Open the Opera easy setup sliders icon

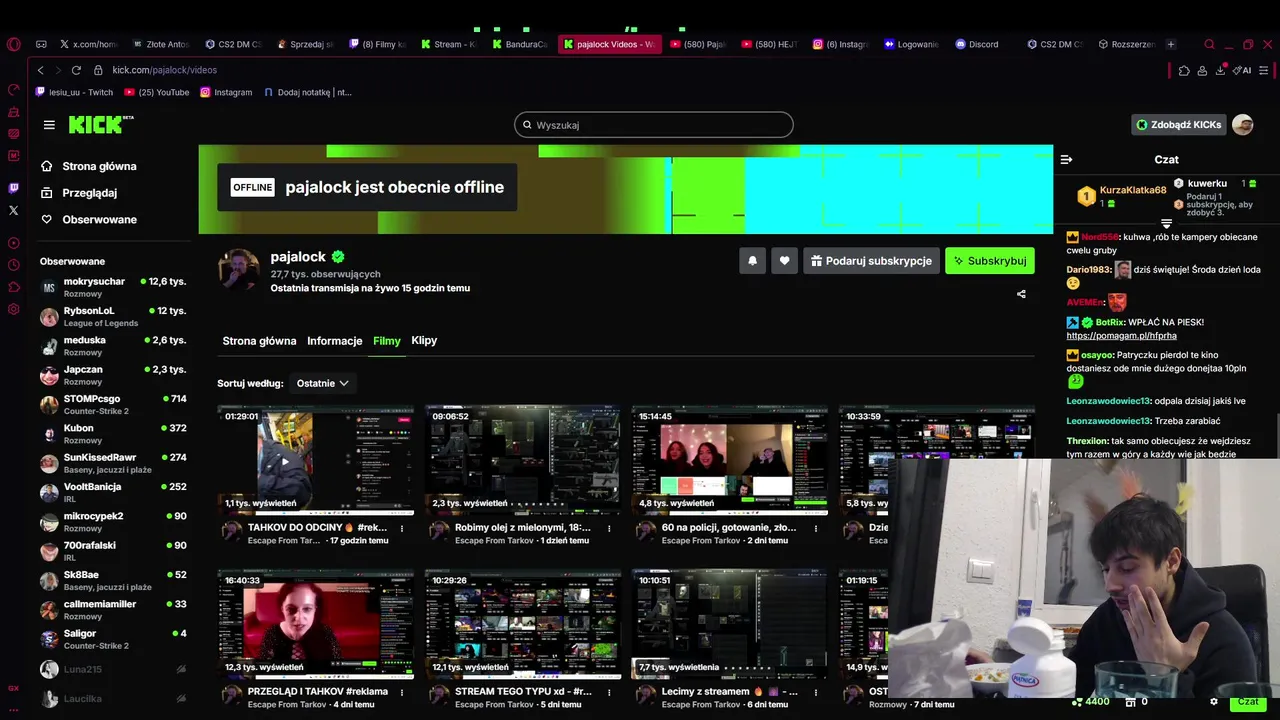(x=1264, y=70)
